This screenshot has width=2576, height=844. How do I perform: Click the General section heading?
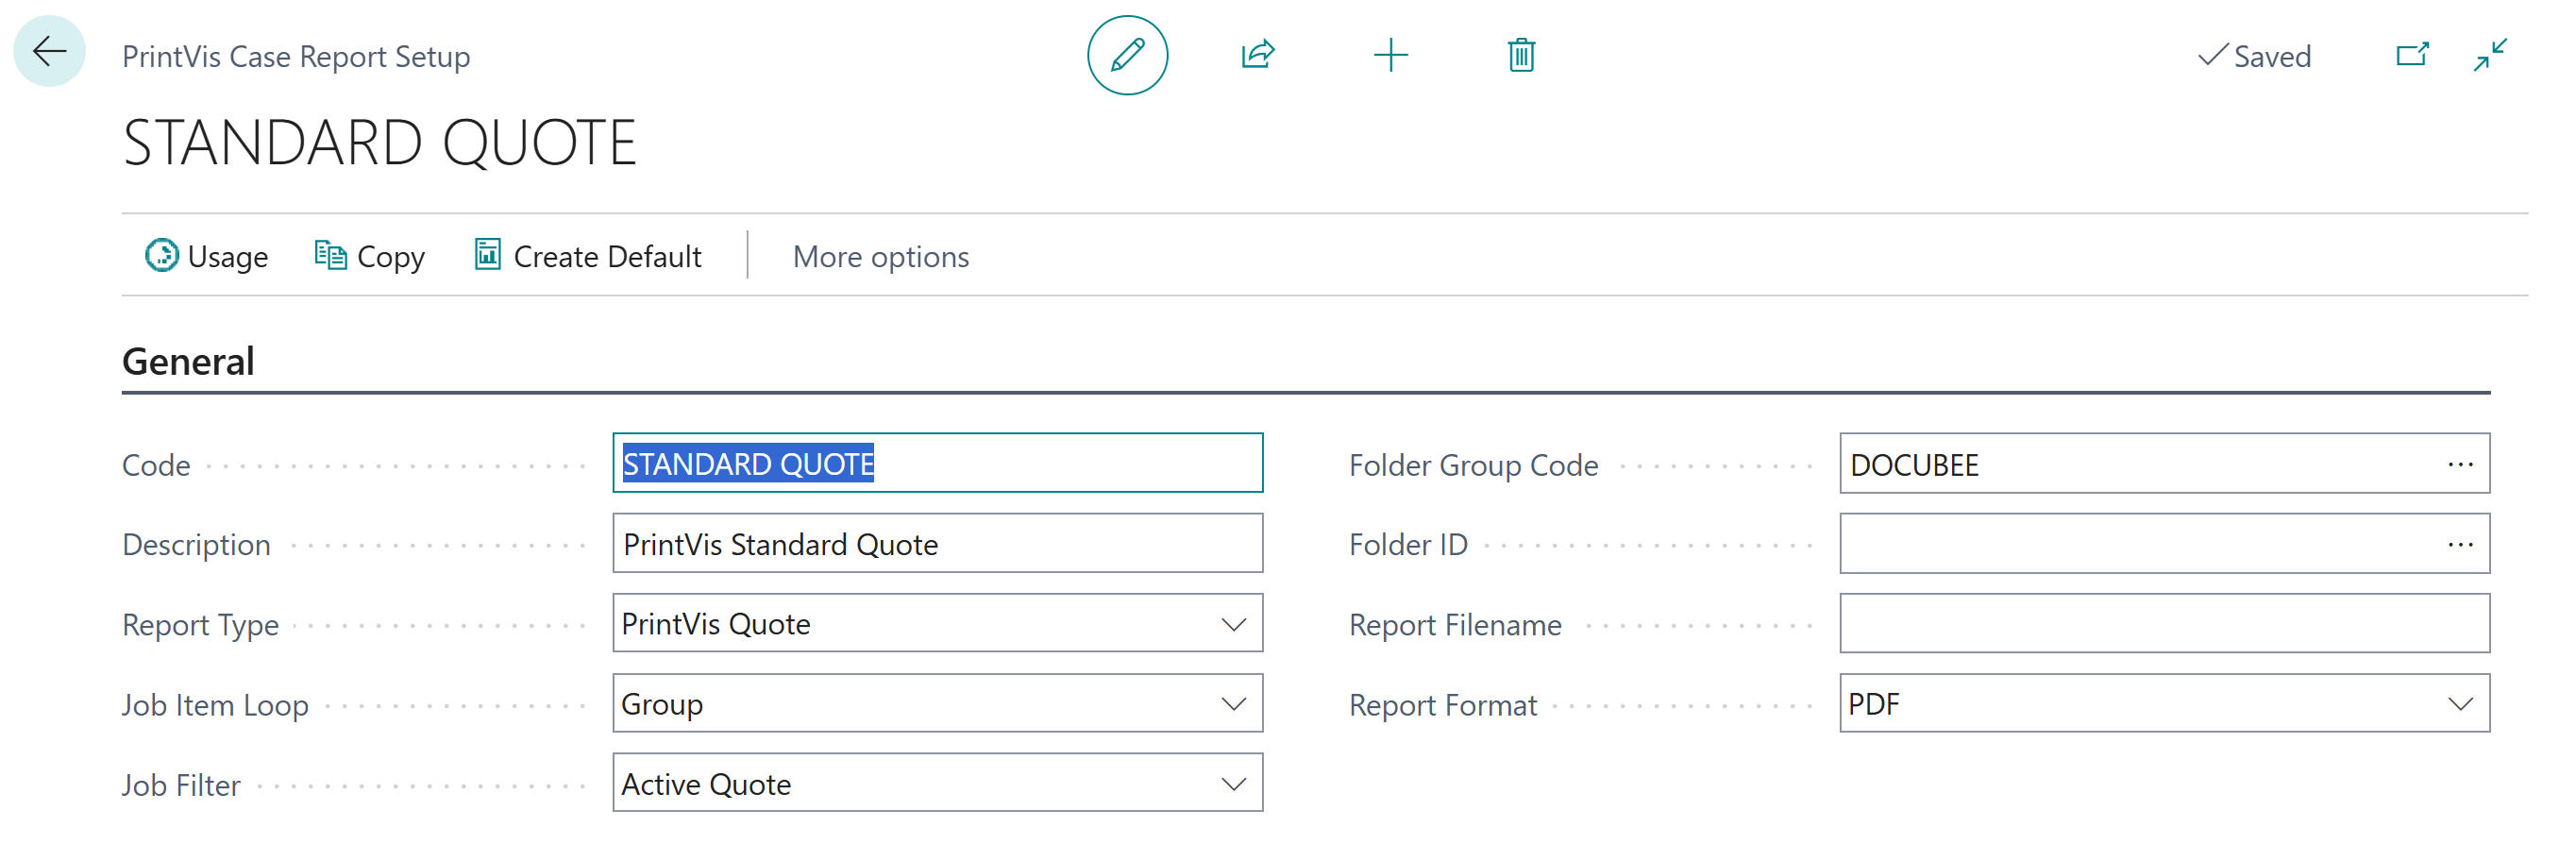tap(188, 361)
